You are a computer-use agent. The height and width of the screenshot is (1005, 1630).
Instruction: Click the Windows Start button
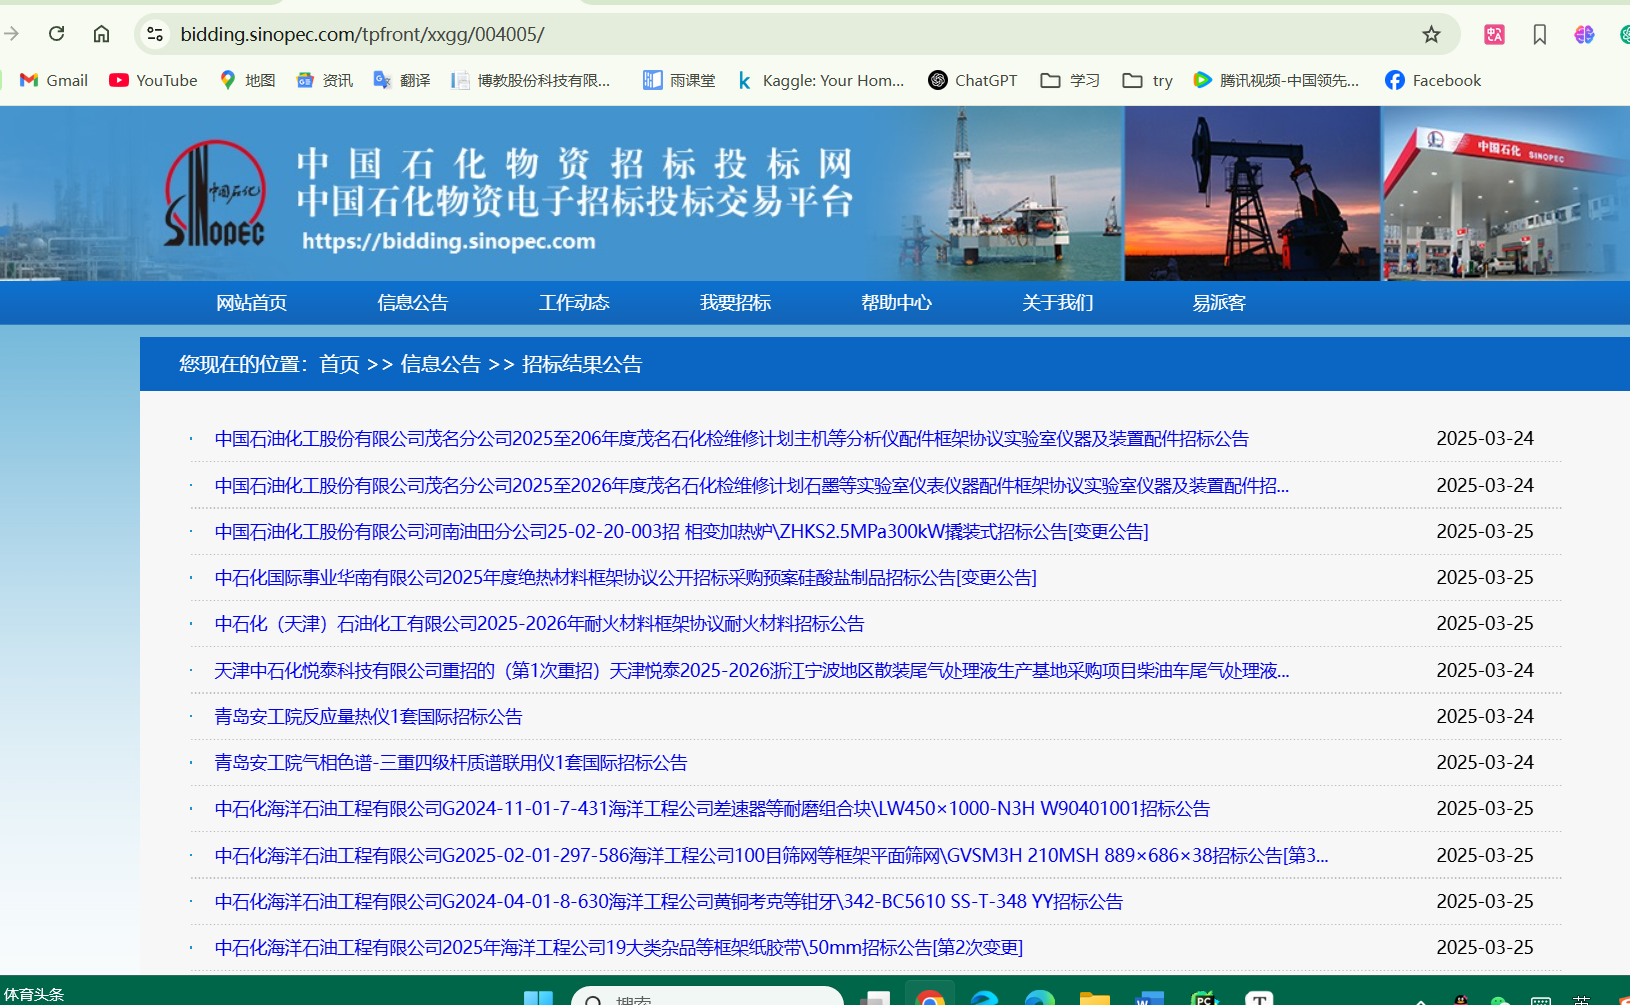click(539, 997)
